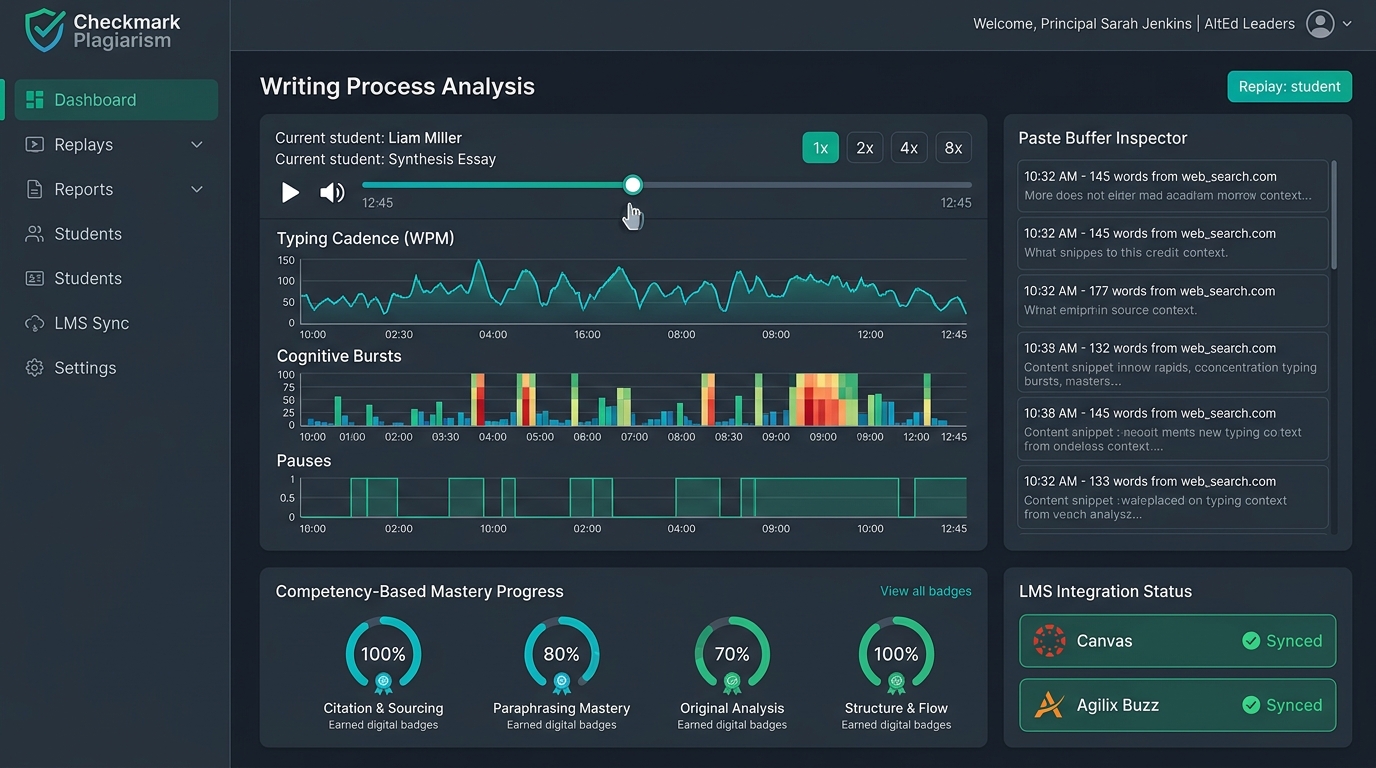Click the Reports document icon

click(35, 189)
